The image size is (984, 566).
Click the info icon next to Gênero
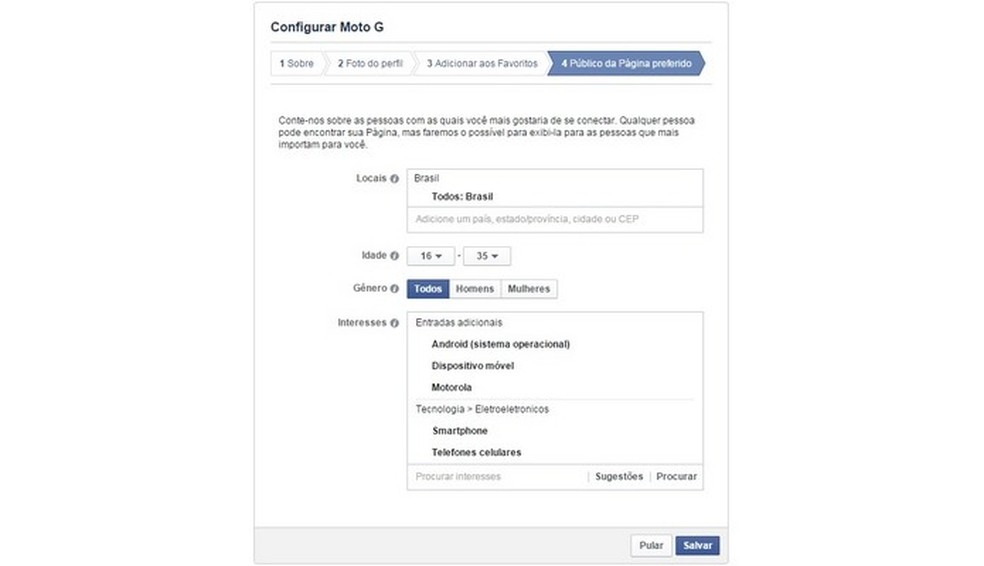394,289
